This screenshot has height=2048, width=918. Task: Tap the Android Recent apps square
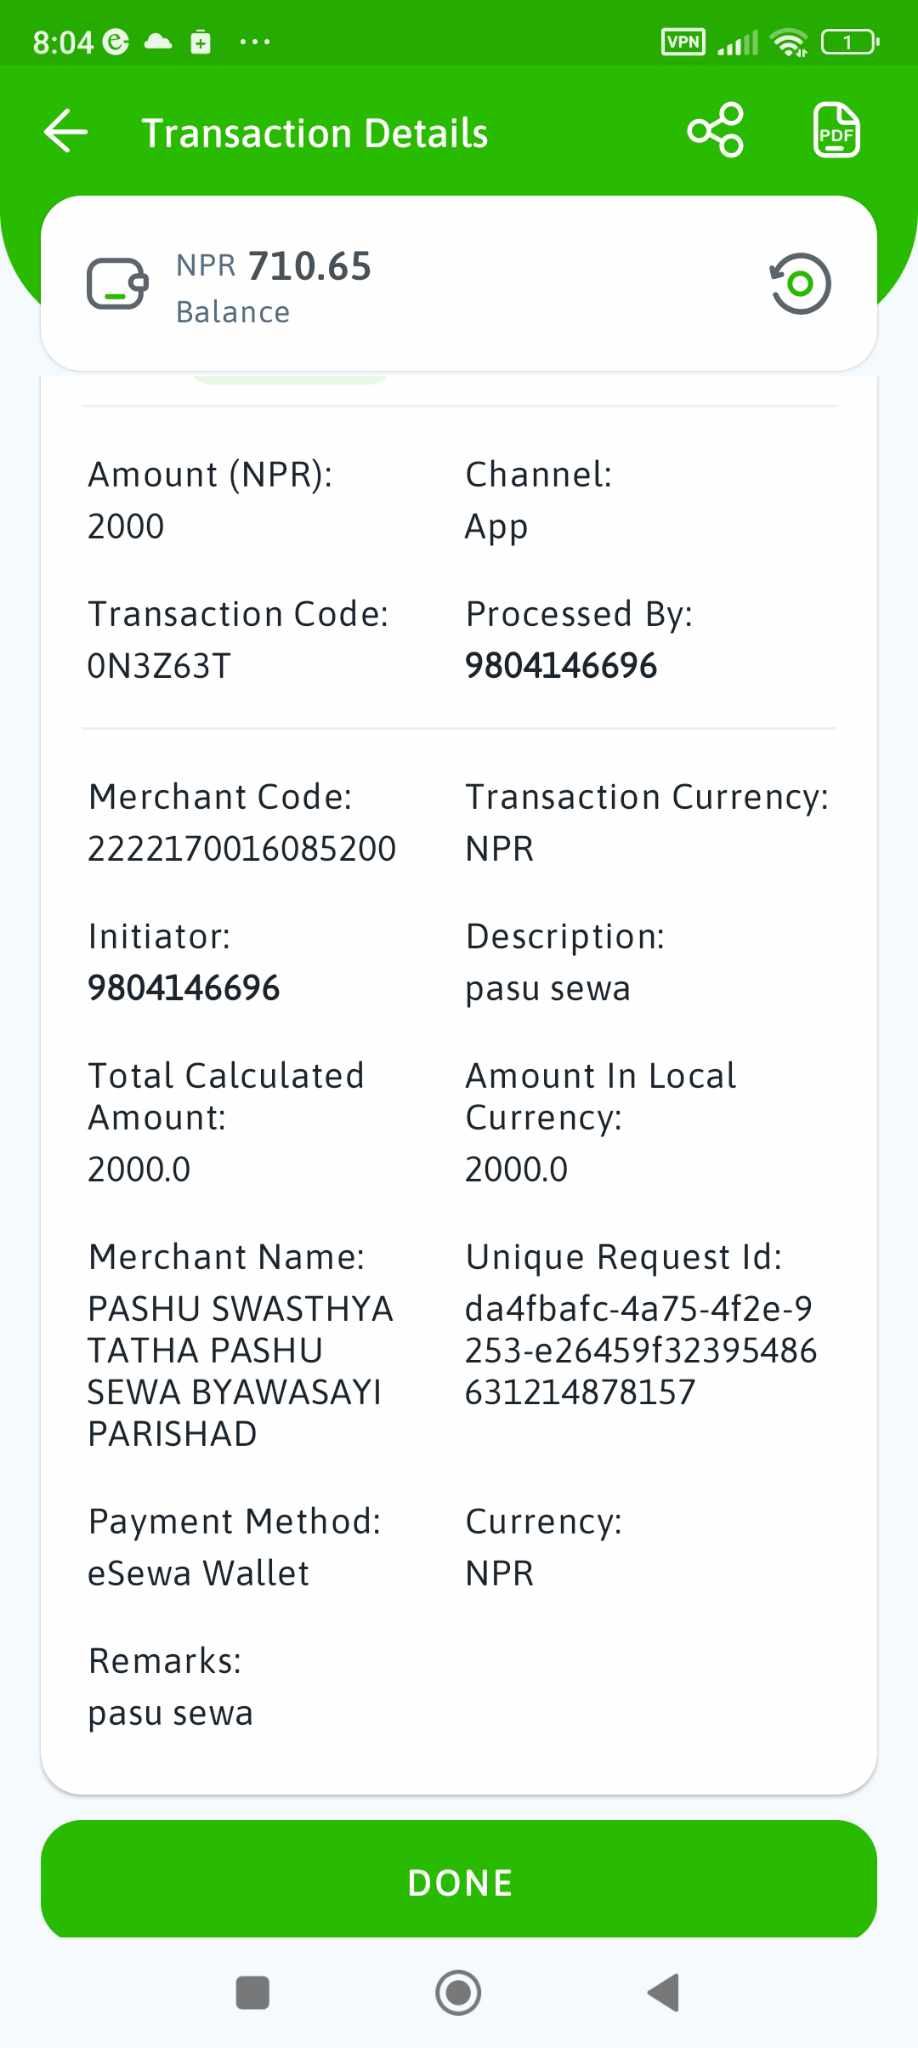[252, 1992]
